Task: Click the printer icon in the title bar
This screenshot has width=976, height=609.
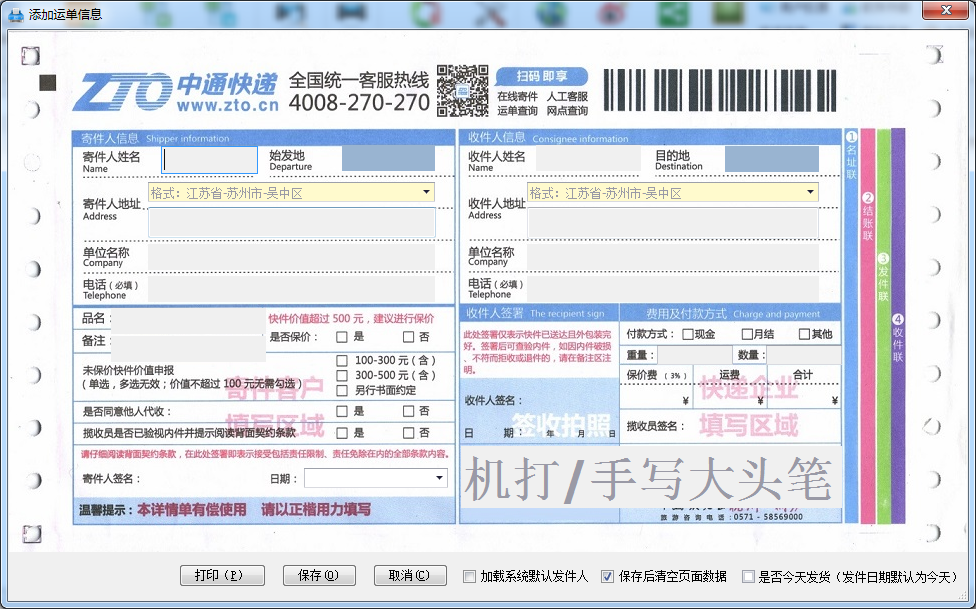Action: (16, 14)
